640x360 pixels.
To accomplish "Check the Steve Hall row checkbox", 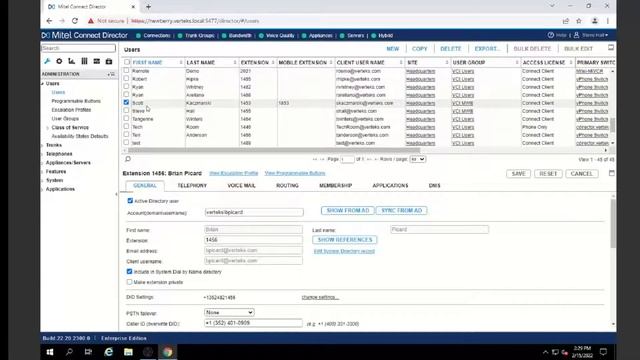I will point(126,110).
